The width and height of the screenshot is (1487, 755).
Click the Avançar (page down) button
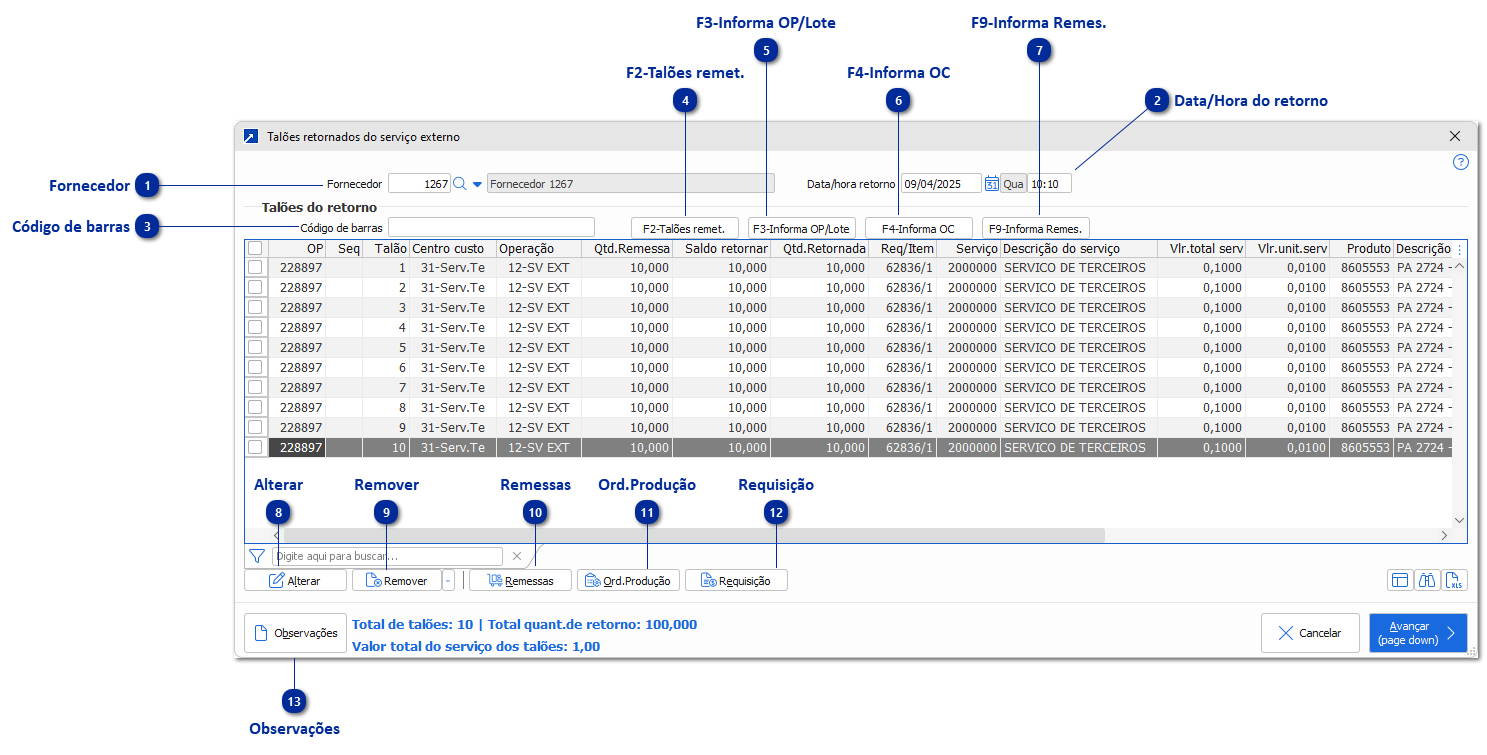(1417, 633)
